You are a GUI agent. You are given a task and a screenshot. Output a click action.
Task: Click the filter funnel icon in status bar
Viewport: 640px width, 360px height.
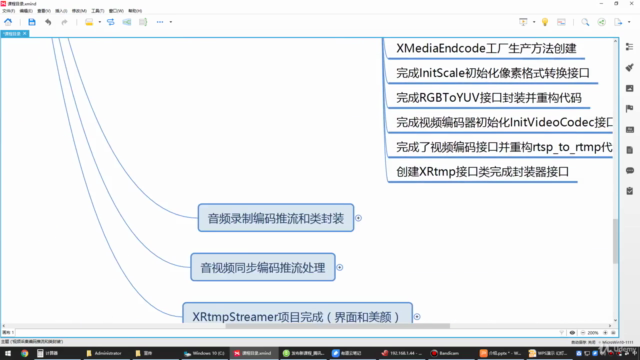(562, 333)
